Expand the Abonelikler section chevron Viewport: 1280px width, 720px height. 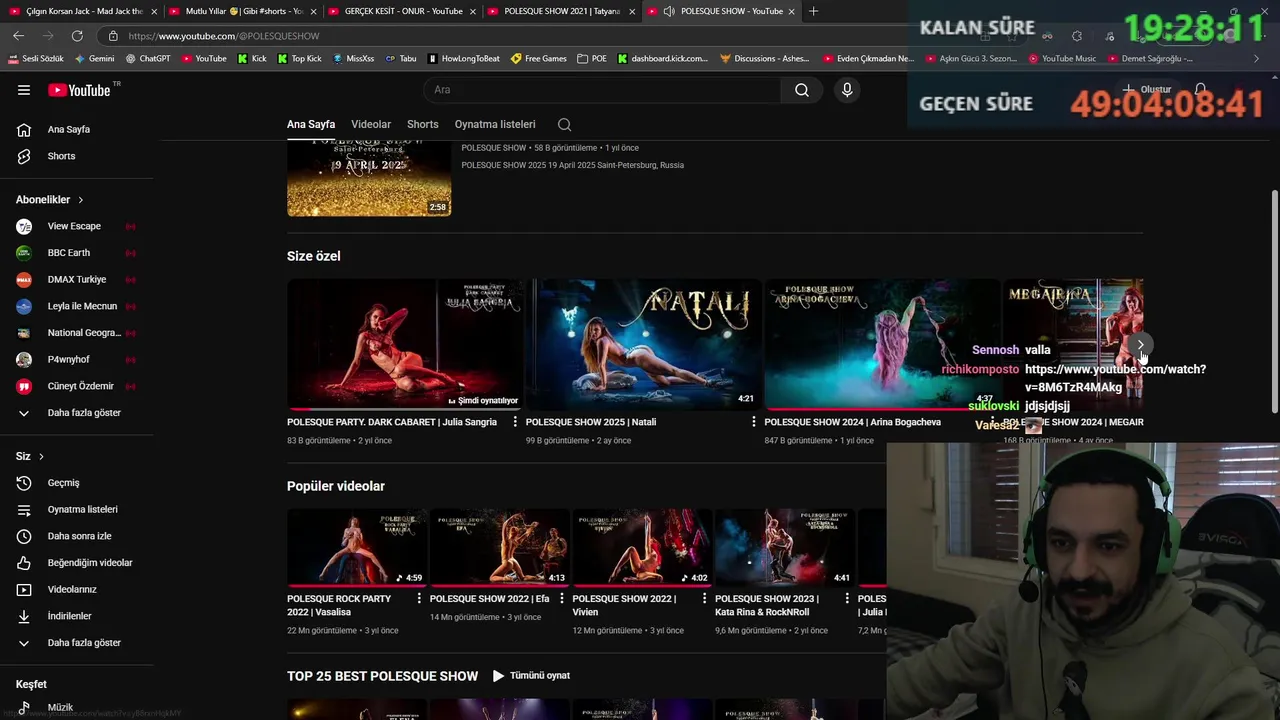(81, 200)
